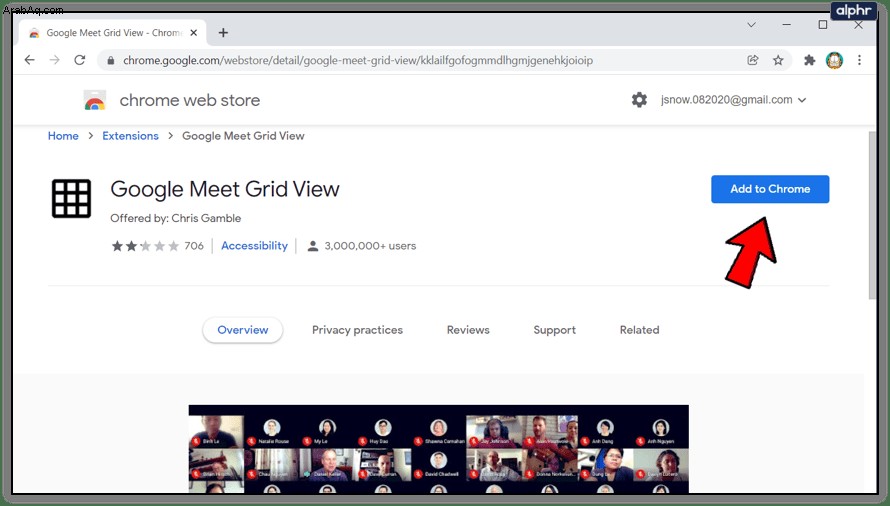The width and height of the screenshot is (890, 506).
Task: Open the Related tab
Action: 639,330
